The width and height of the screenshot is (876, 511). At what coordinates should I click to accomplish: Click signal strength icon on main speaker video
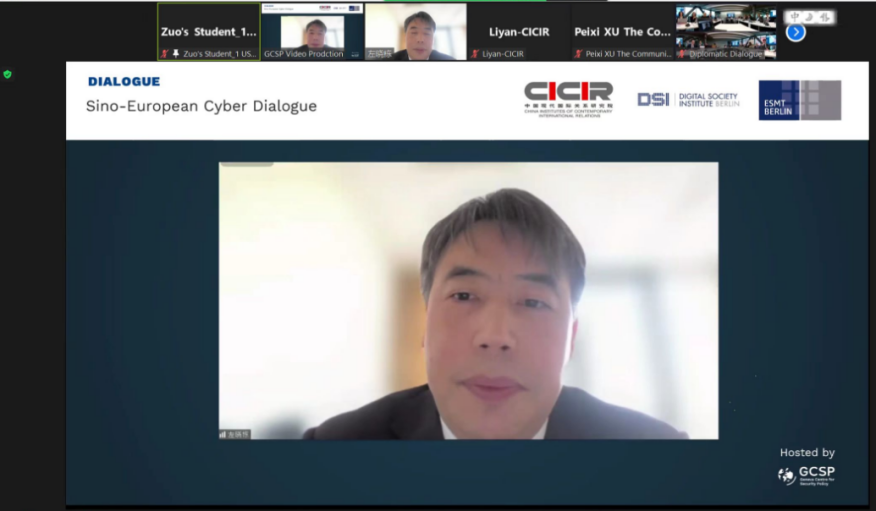(223, 434)
